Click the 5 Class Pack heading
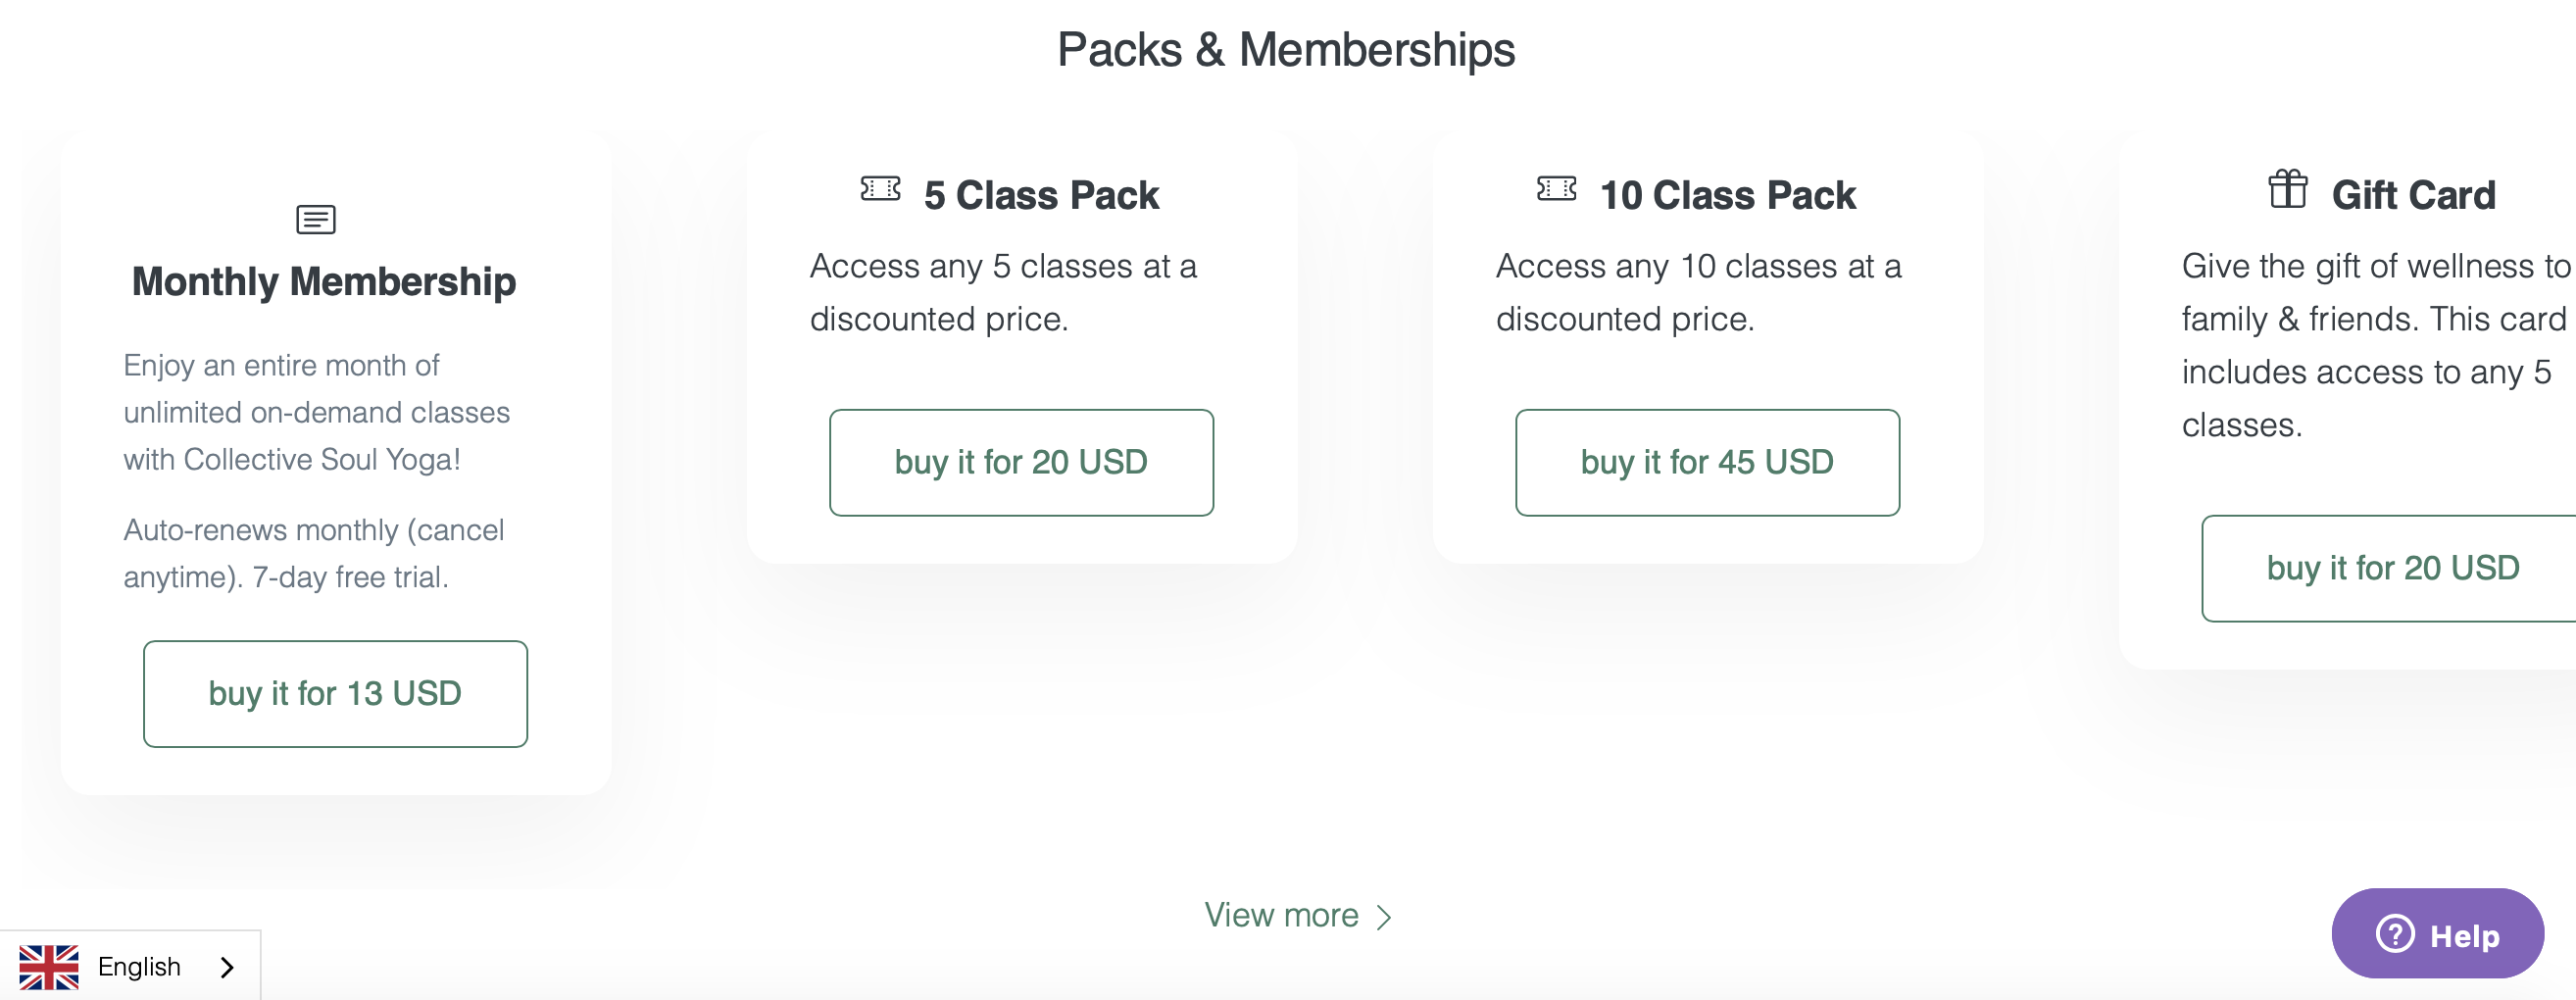Image resolution: width=2576 pixels, height=1000 pixels. point(1041,195)
